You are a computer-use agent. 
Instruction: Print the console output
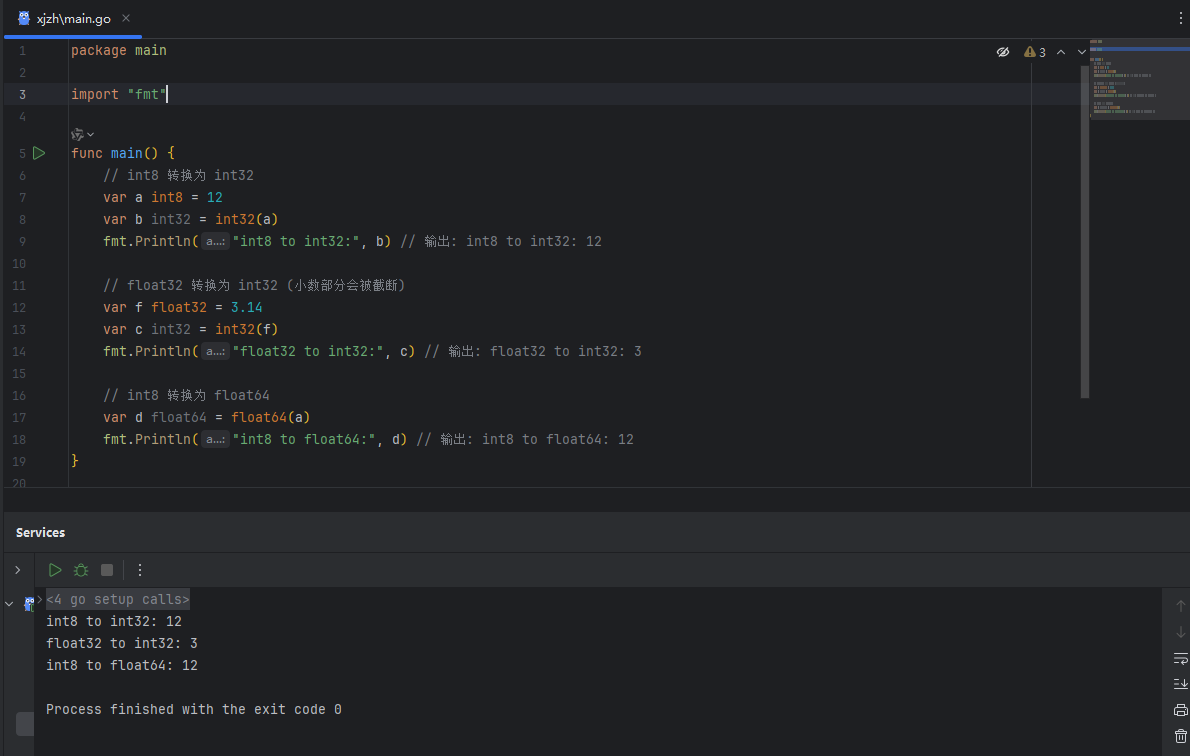pyautogui.click(x=1180, y=710)
